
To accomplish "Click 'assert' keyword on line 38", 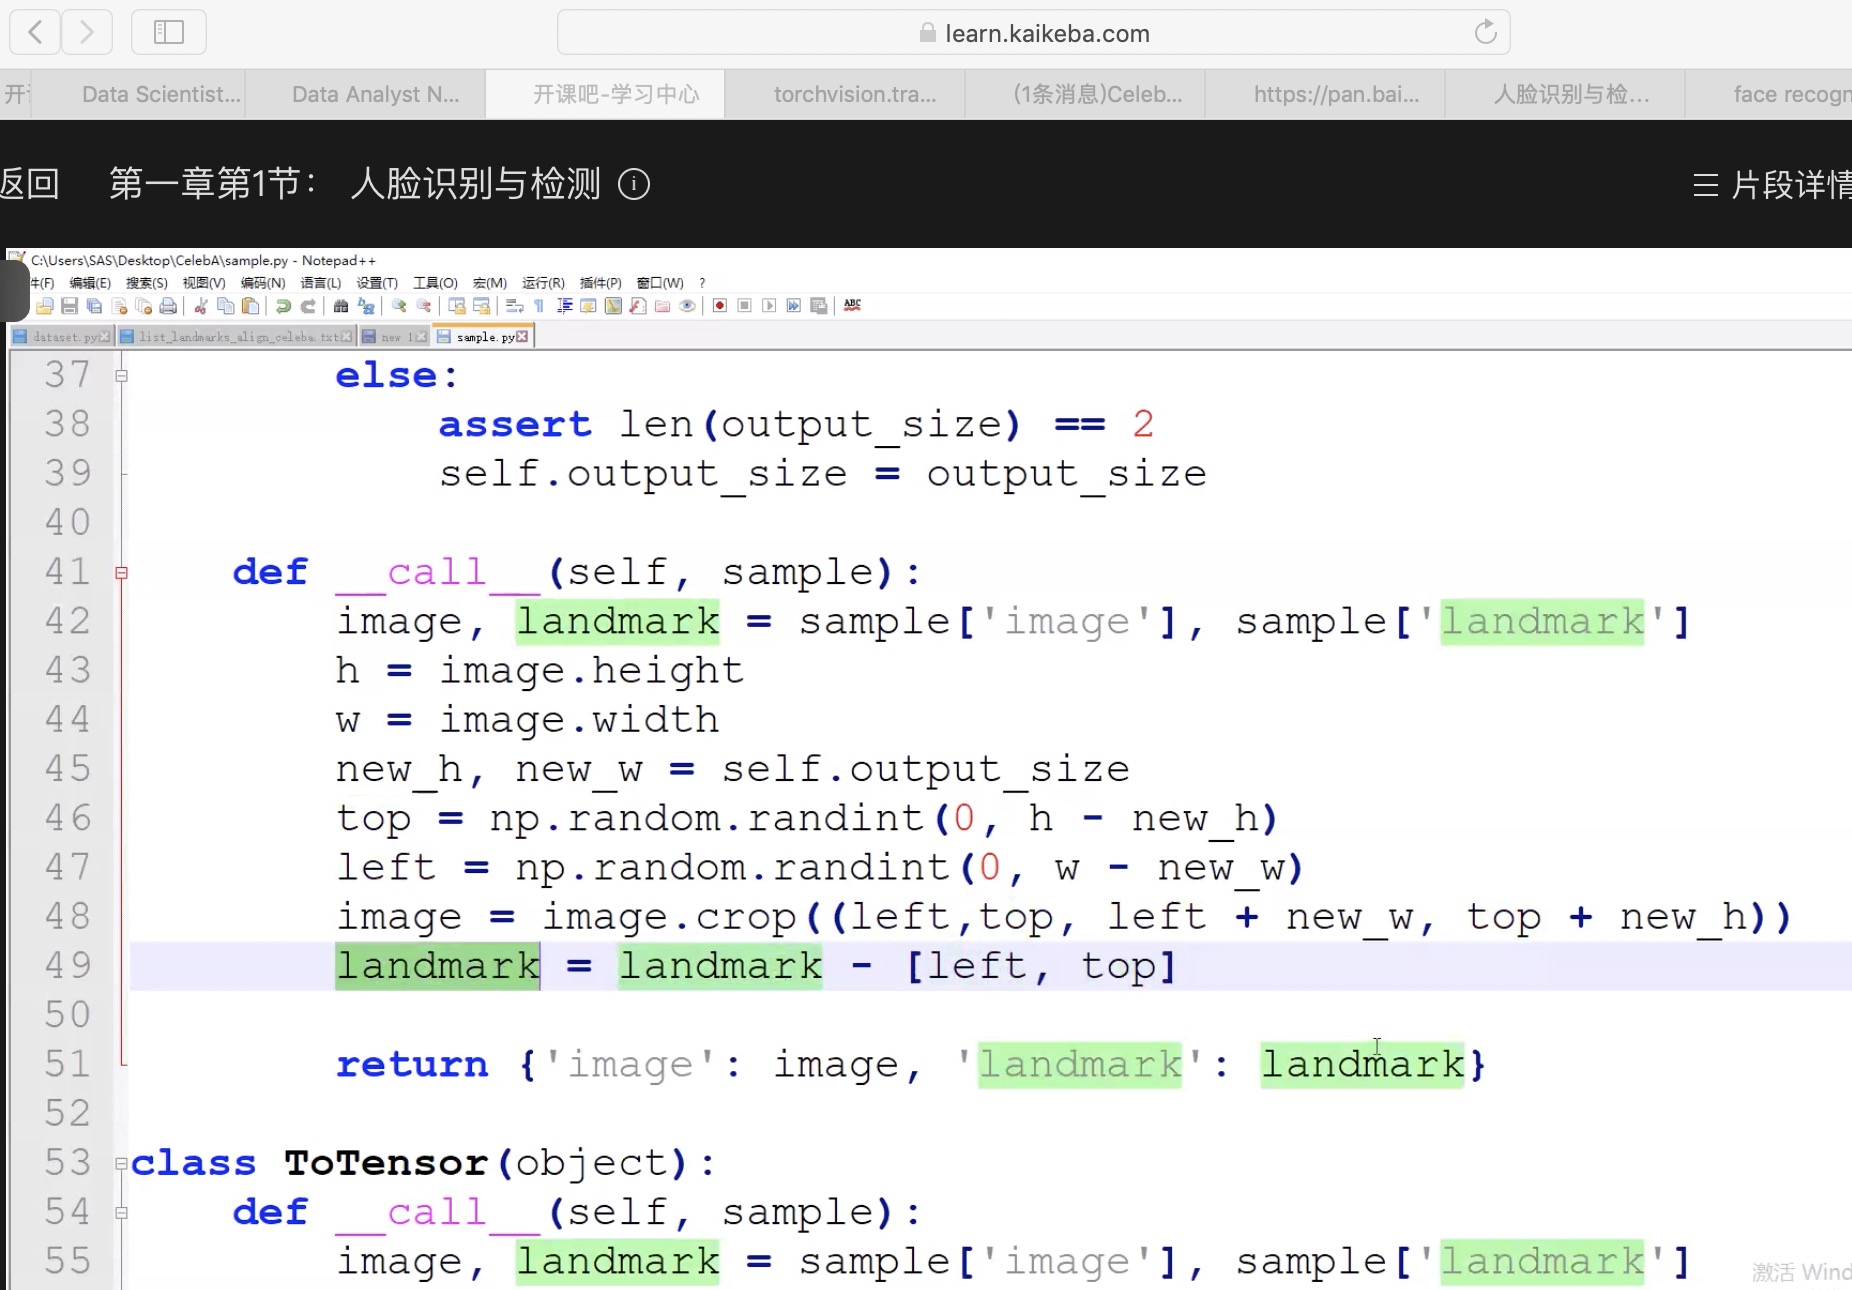I will click(515, 425).
